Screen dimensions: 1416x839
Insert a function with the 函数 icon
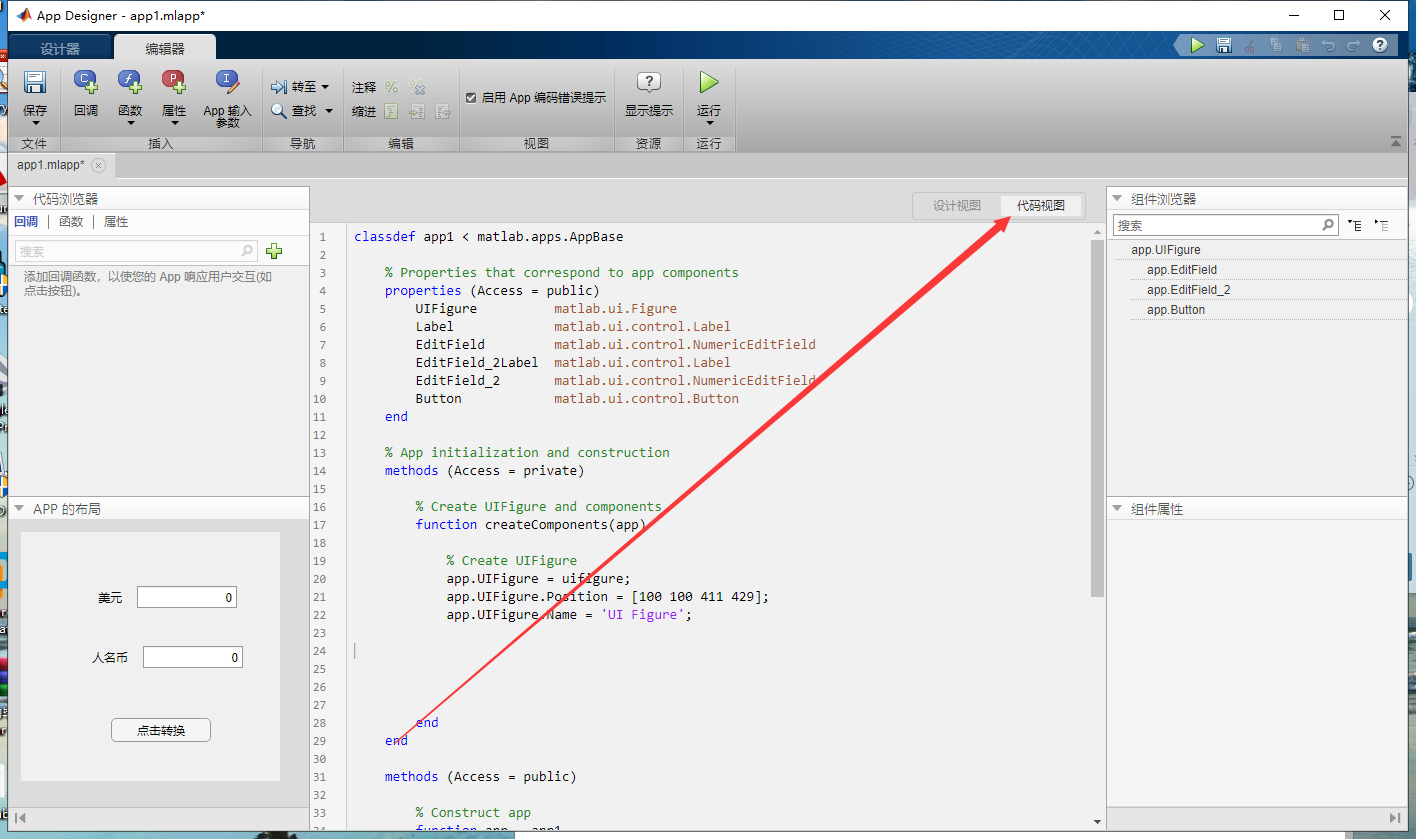[x=130, y=84]
